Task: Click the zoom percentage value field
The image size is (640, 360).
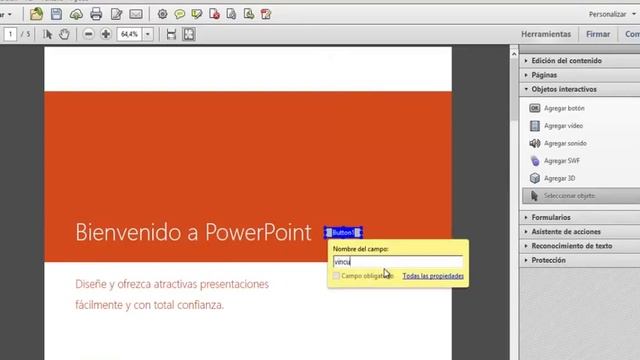Action: [130, 34]
